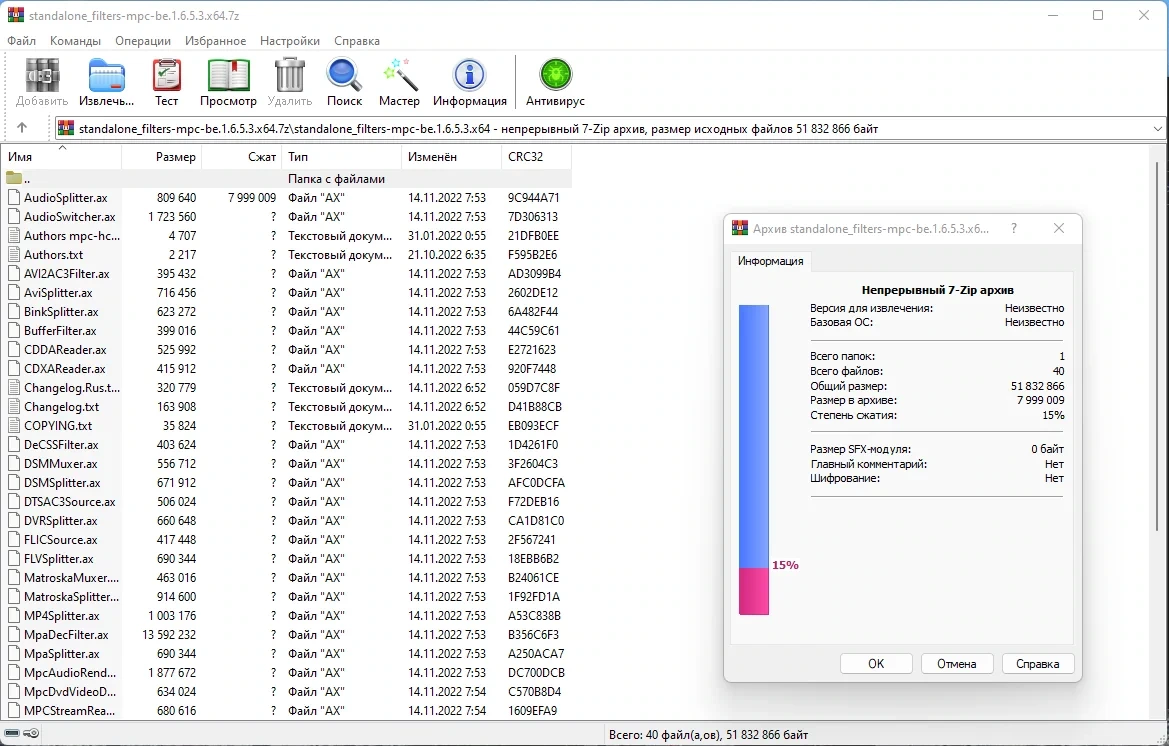This screenshot has height=746, width=1169.
Task: Sort by the Тип column header
Action: pyautogui.click(x=341, y=157)
